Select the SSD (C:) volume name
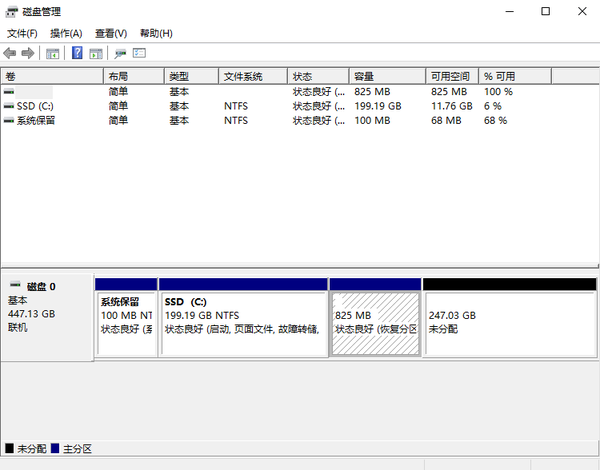This screenshot has height=470, width=600. [35, 106]
